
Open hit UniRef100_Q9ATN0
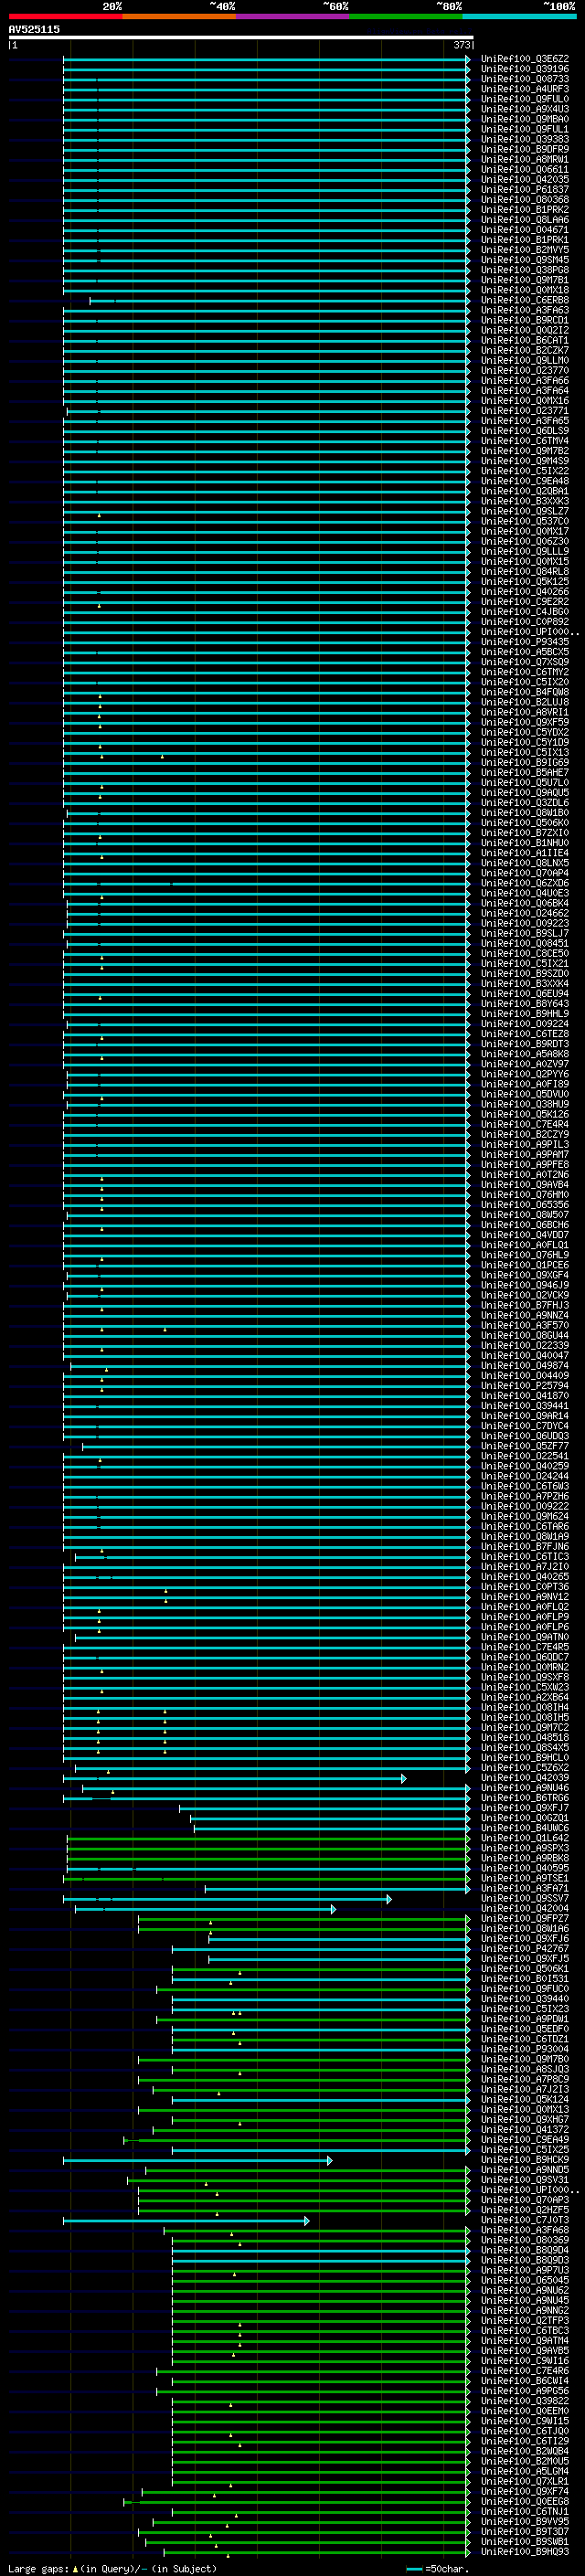tap(525, 1636)
